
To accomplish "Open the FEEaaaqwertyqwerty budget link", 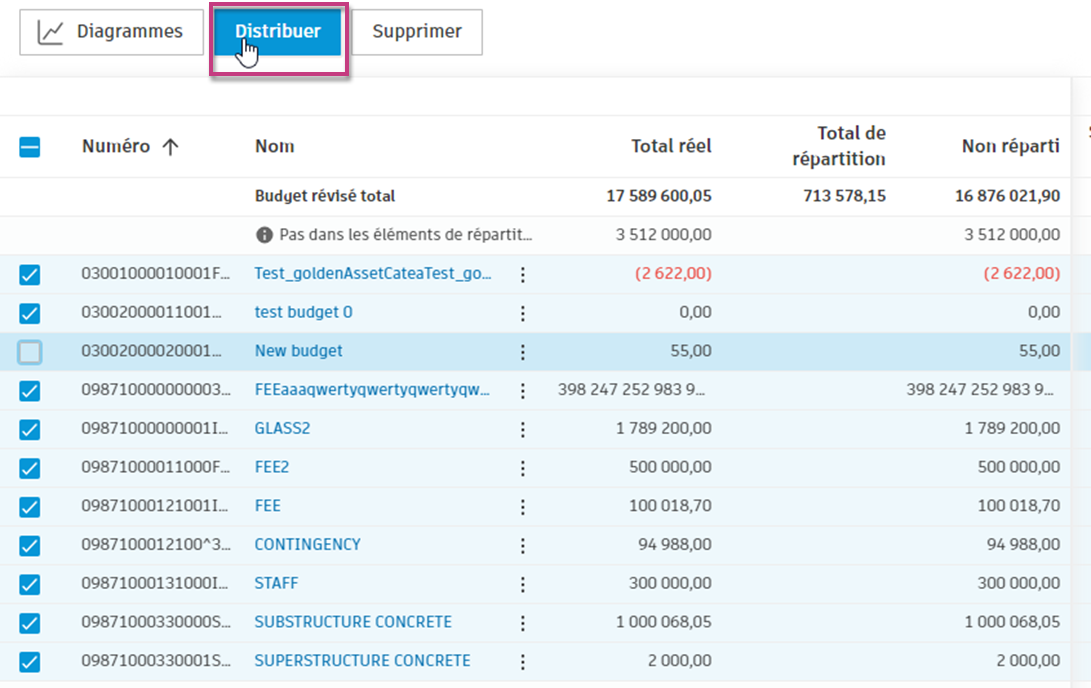I will point(372,390).
